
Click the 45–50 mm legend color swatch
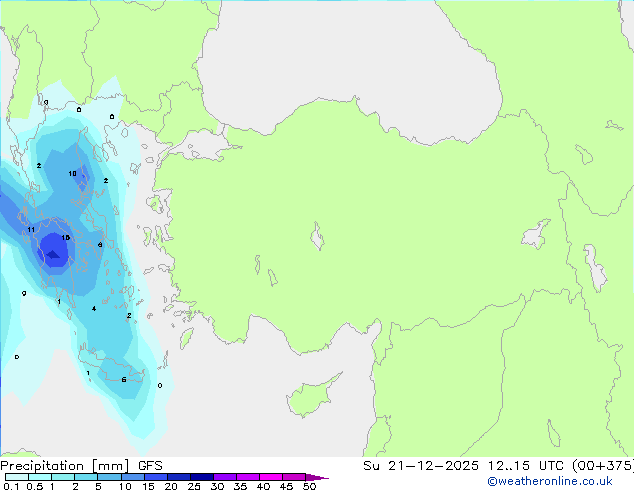(294, 477)
